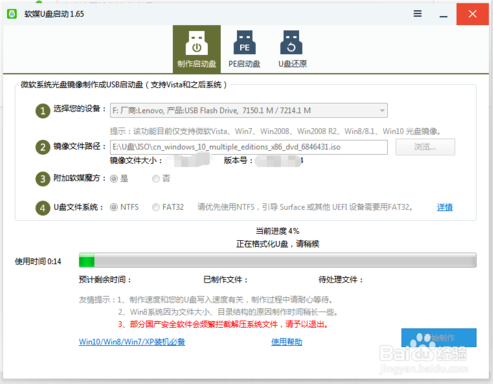Click the green progress bar

pyautogui.click(x=277, y=260)
